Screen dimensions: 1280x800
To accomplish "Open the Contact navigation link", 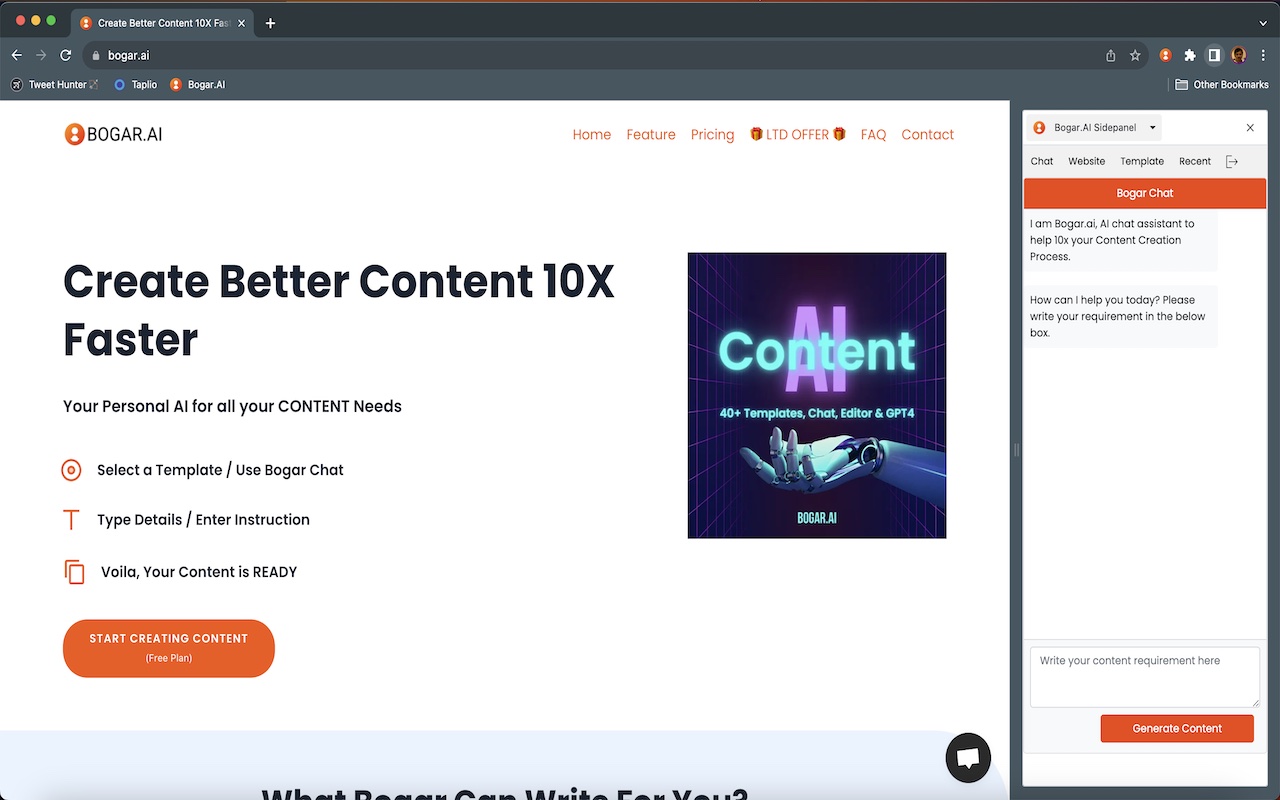I will (928, 134).
